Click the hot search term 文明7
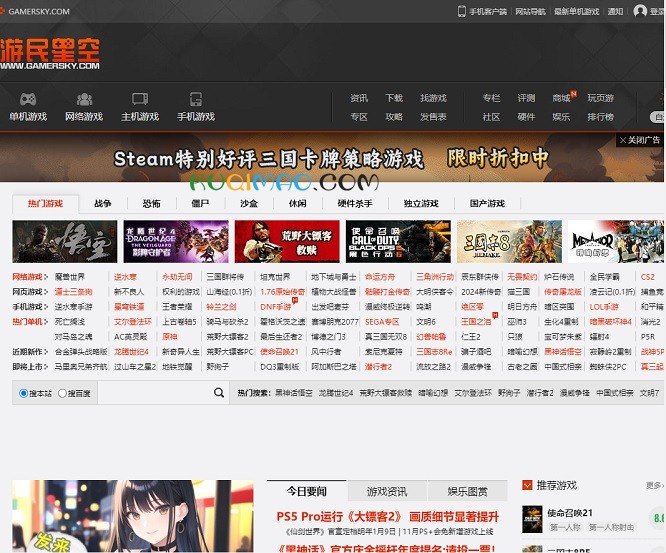This screenshot has height=553, width=666. 649,393
